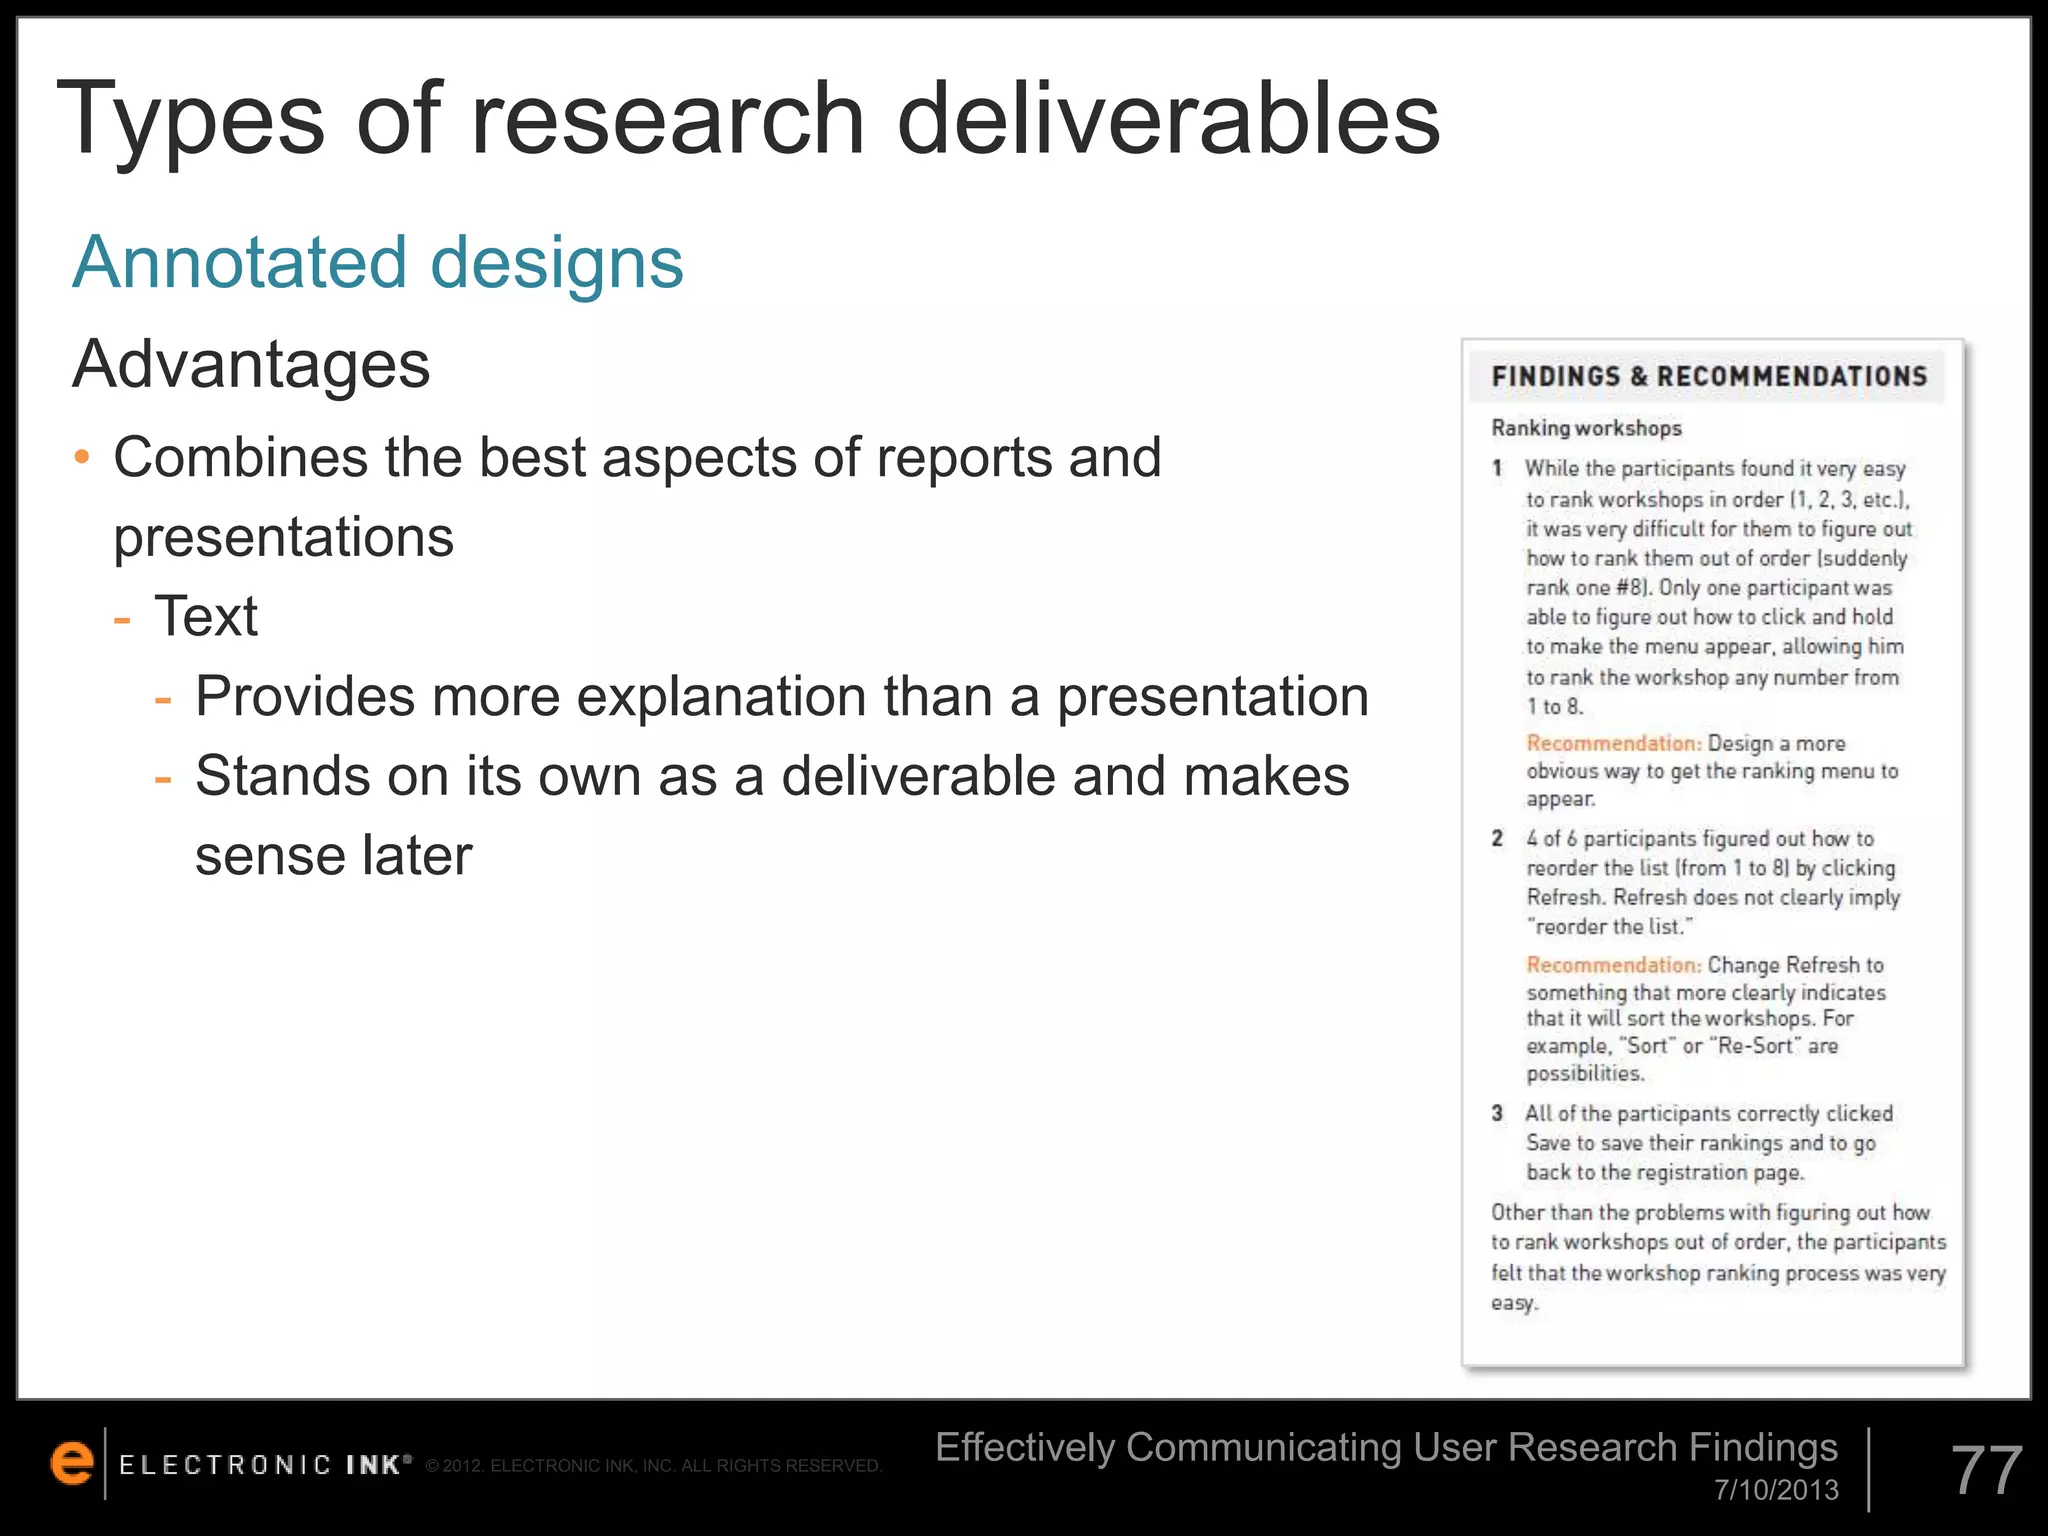
Task: Click the 'ELECTRONIC INK' wordmark in footer
Action: pos(265,1465)
